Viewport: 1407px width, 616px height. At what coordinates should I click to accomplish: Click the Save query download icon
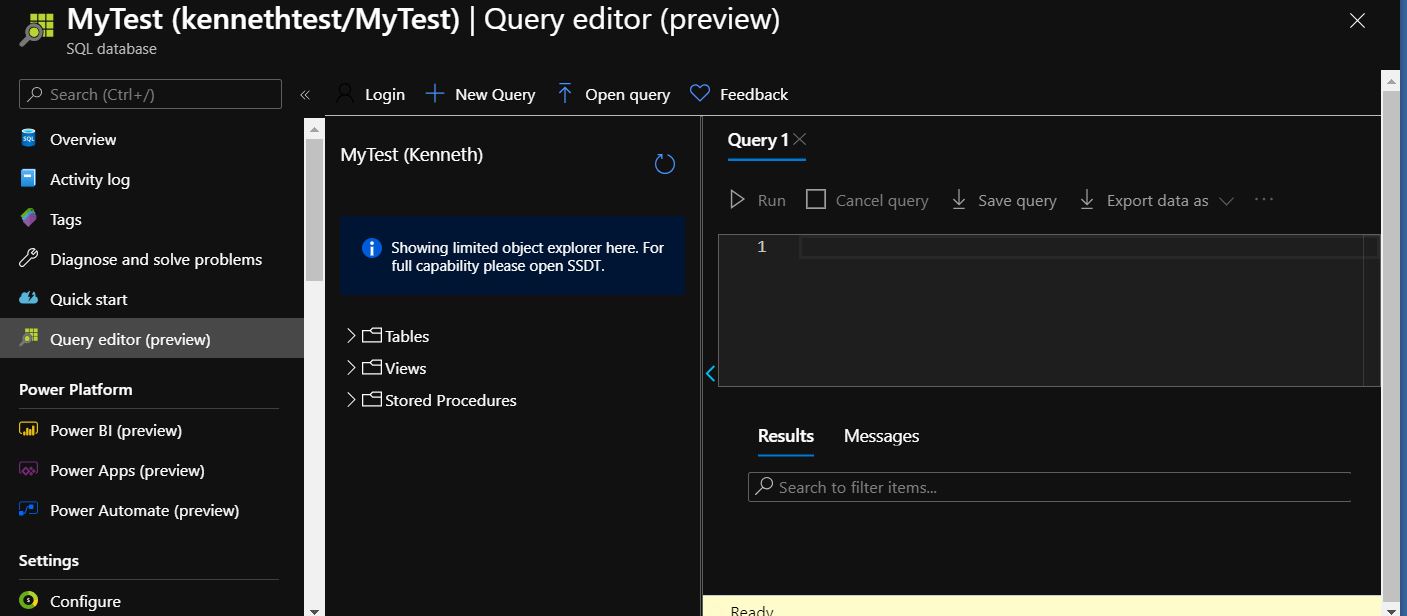tap(958, 200)
